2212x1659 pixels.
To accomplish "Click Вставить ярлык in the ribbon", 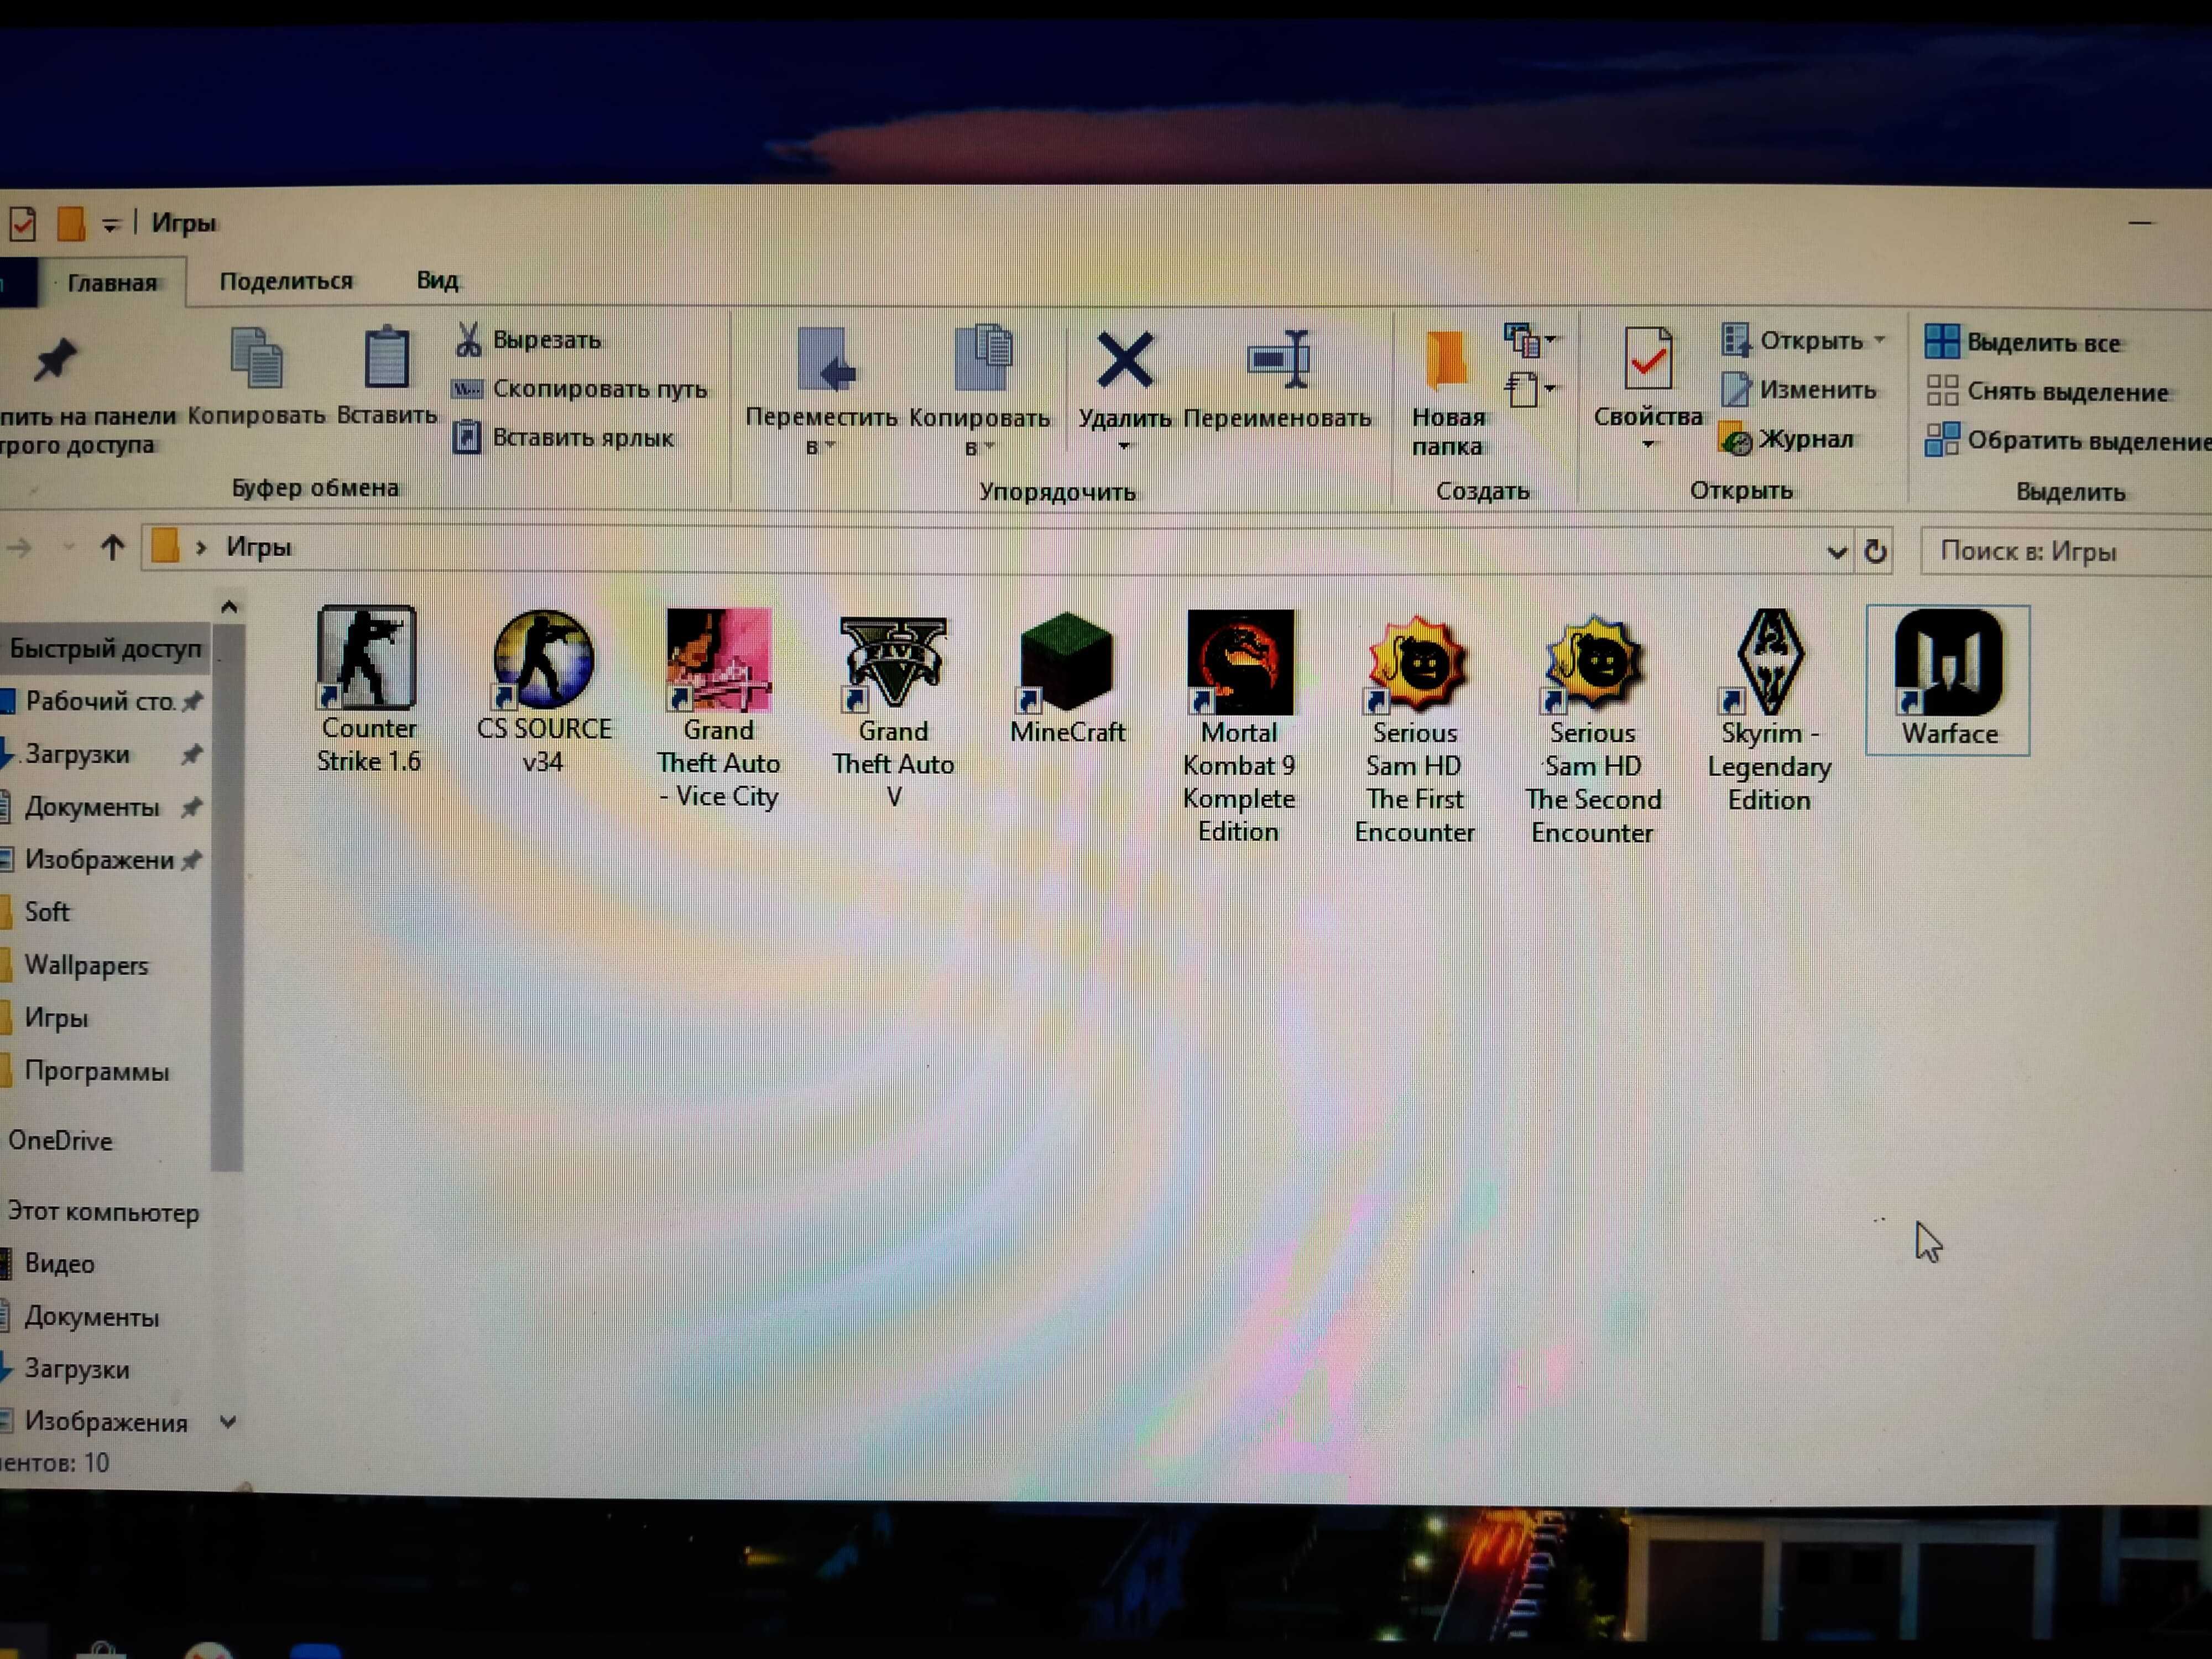I will (564, 437).
